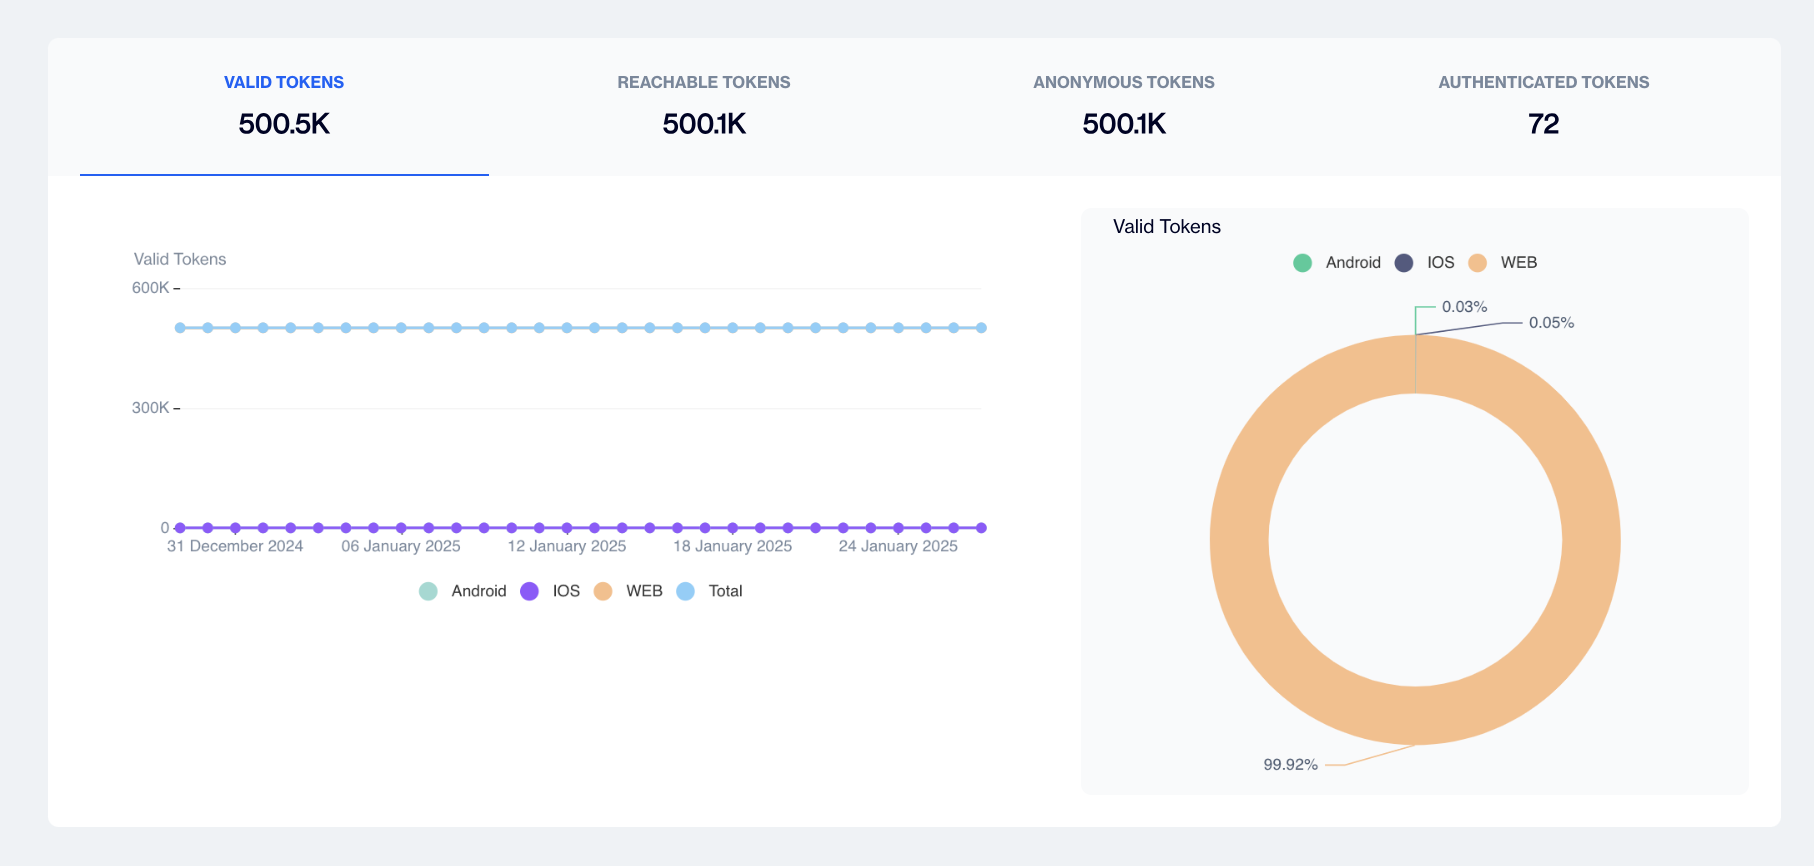Click the 600K y-axis label

tap(151, 288)
